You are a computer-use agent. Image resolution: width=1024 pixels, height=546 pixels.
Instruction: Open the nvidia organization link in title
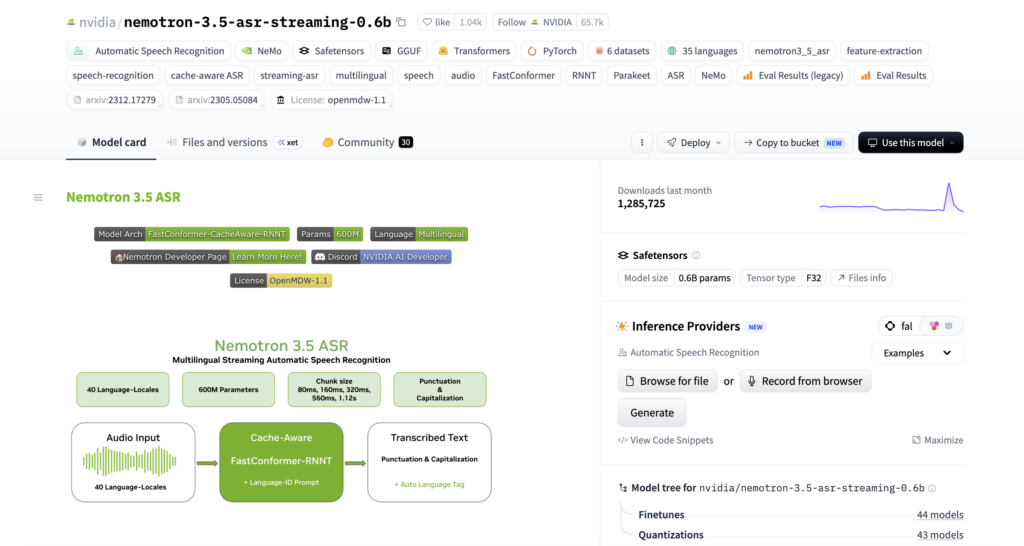[x=97, y=22]
